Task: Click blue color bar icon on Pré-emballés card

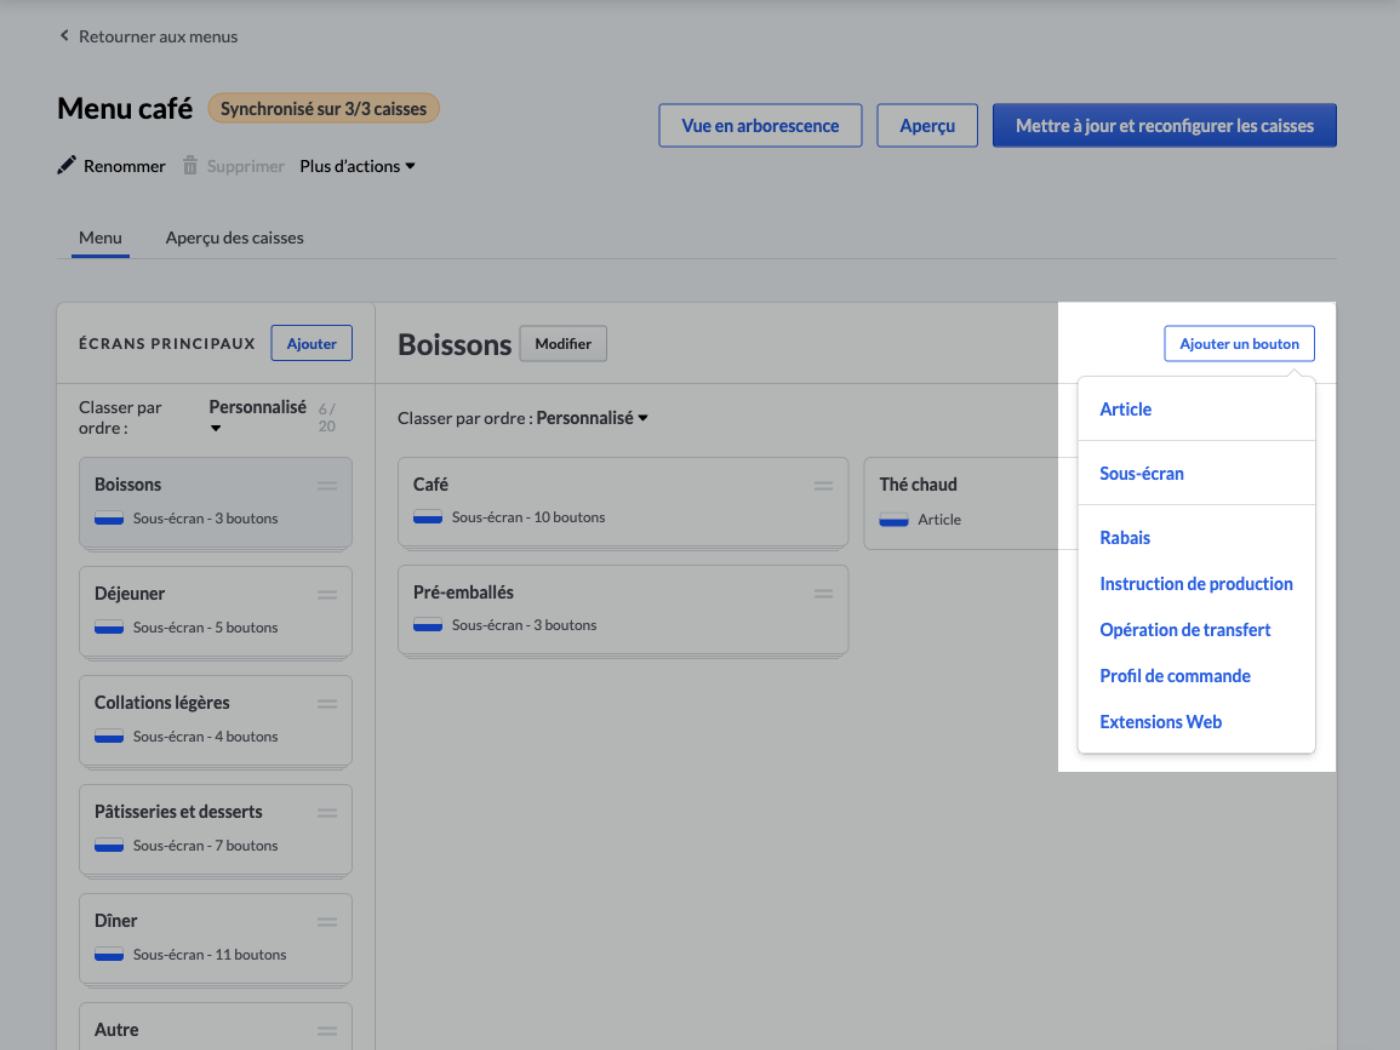Action: pos(428,625)
